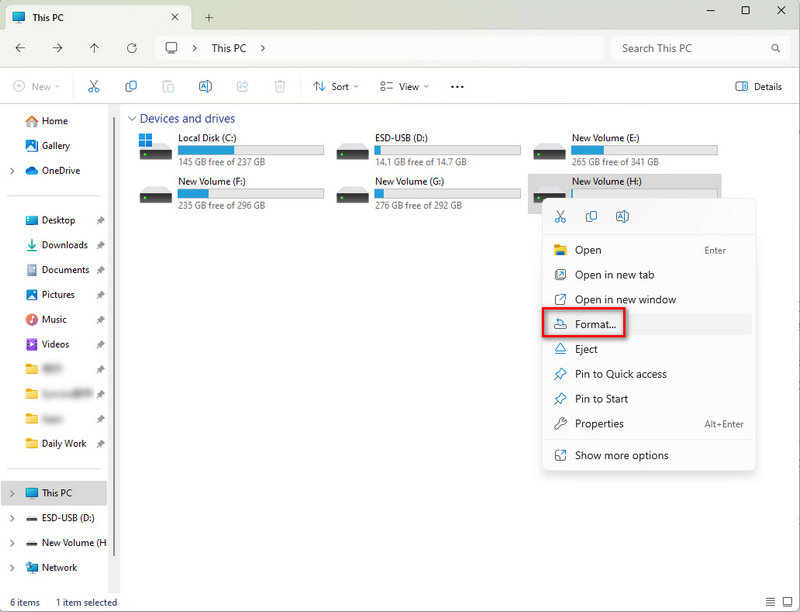This screenshot has width=800, height=612.
Task: Go up one folder level with the Up arrow
Action: pyautogui.click(x=94, y=48)
